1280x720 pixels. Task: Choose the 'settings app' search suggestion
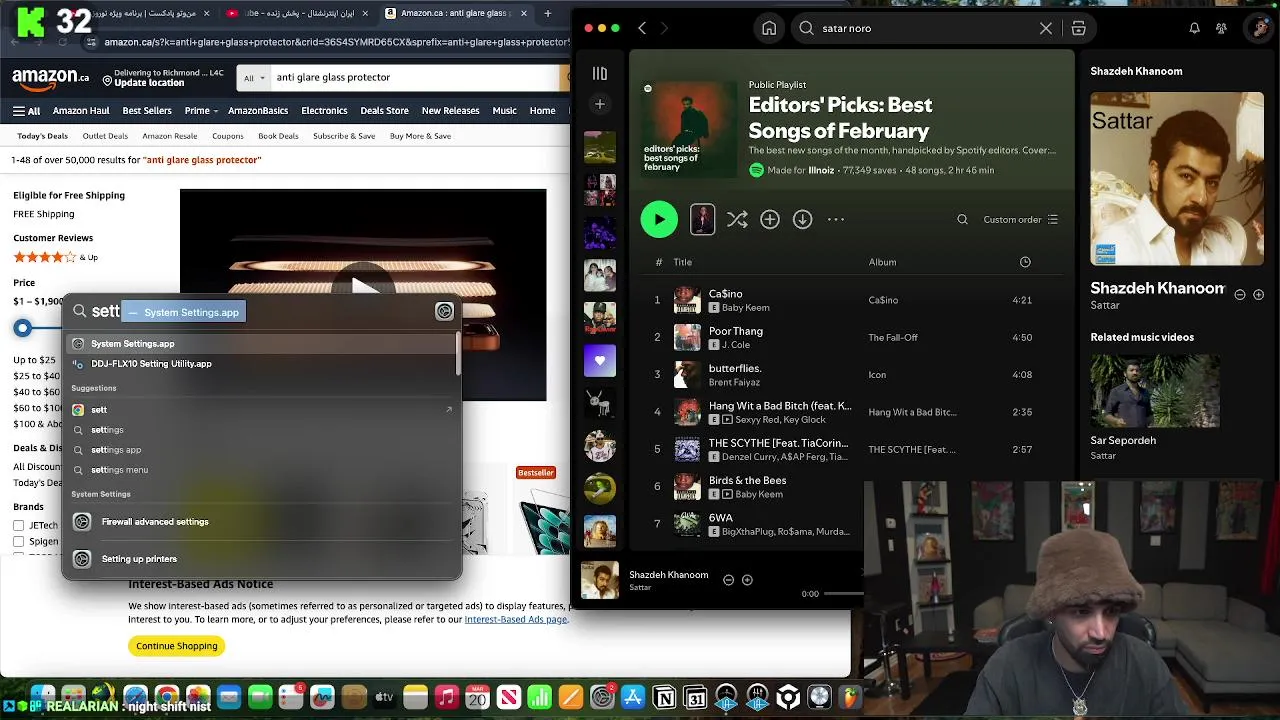[262, 450]
